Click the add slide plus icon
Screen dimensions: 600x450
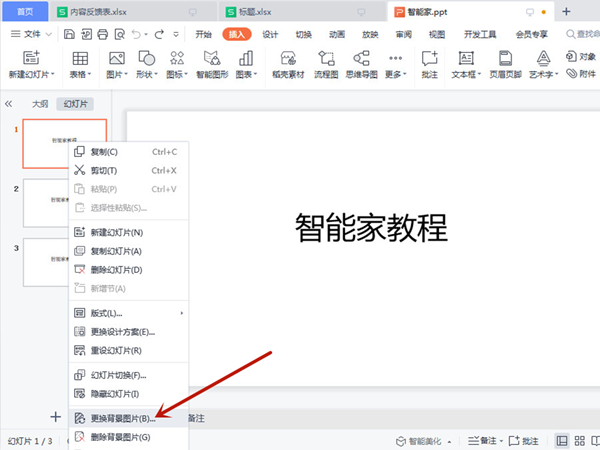coord(55,416)
